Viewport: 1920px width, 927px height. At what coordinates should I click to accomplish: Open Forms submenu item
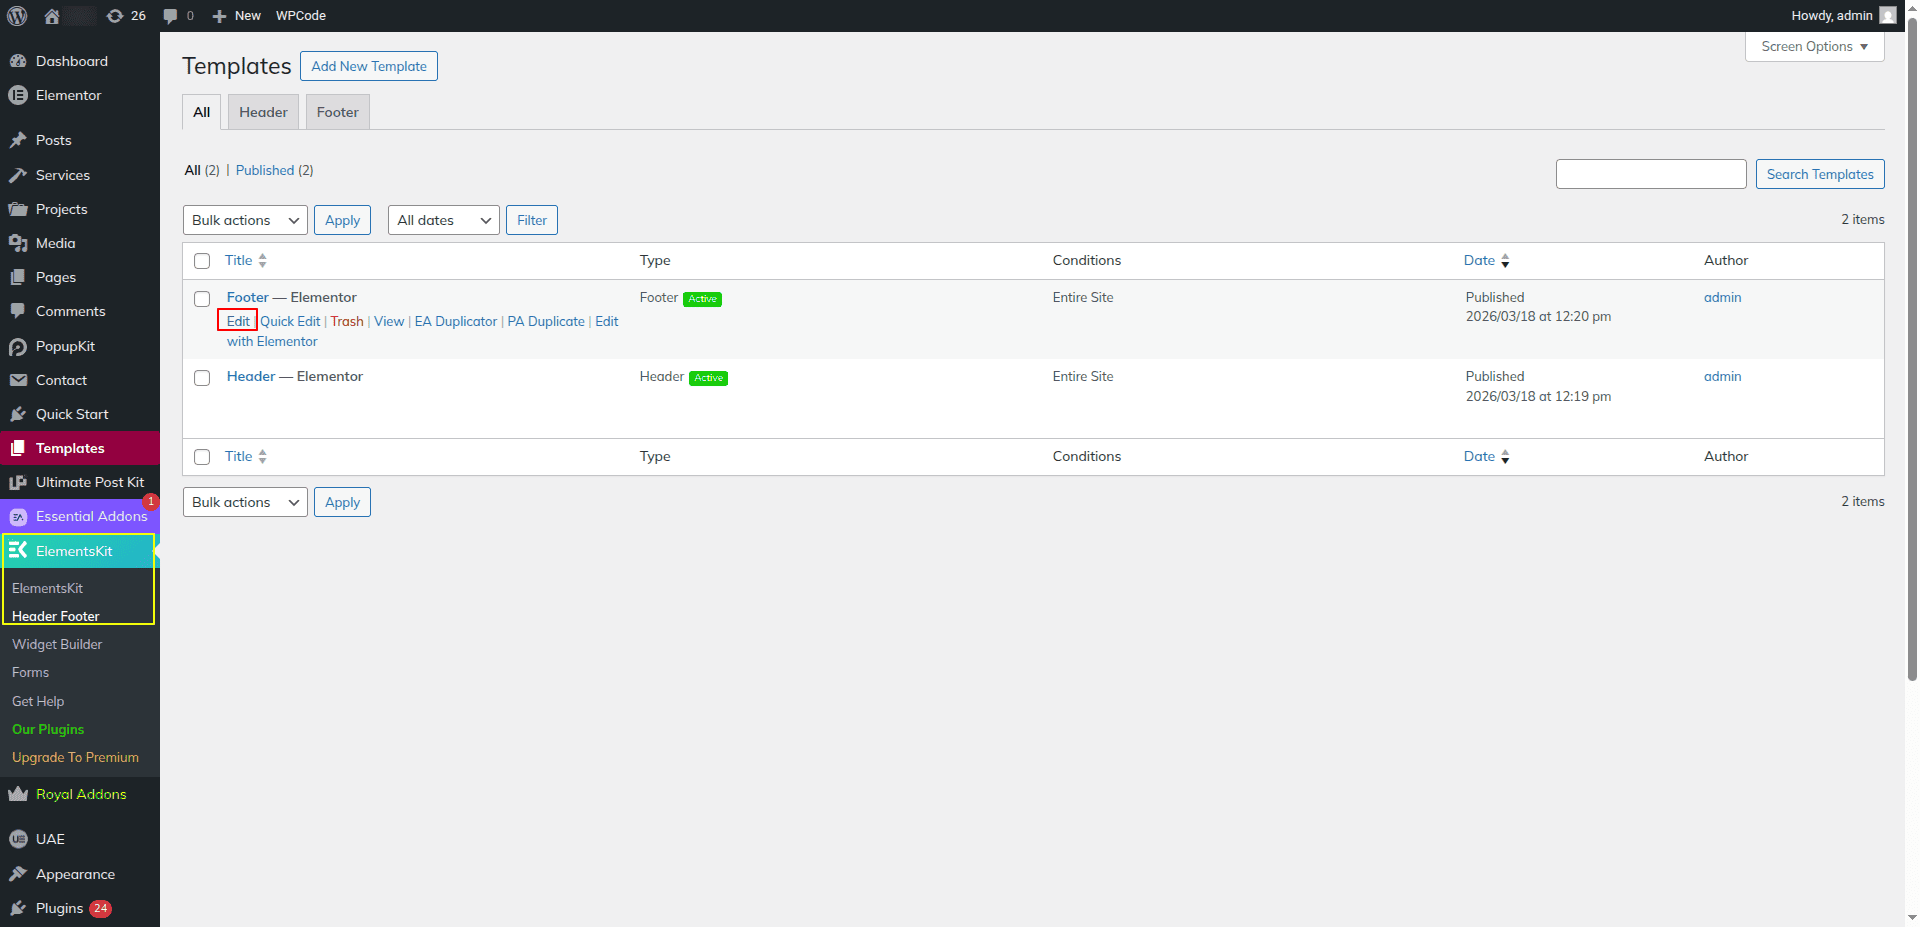coord(30,672)
